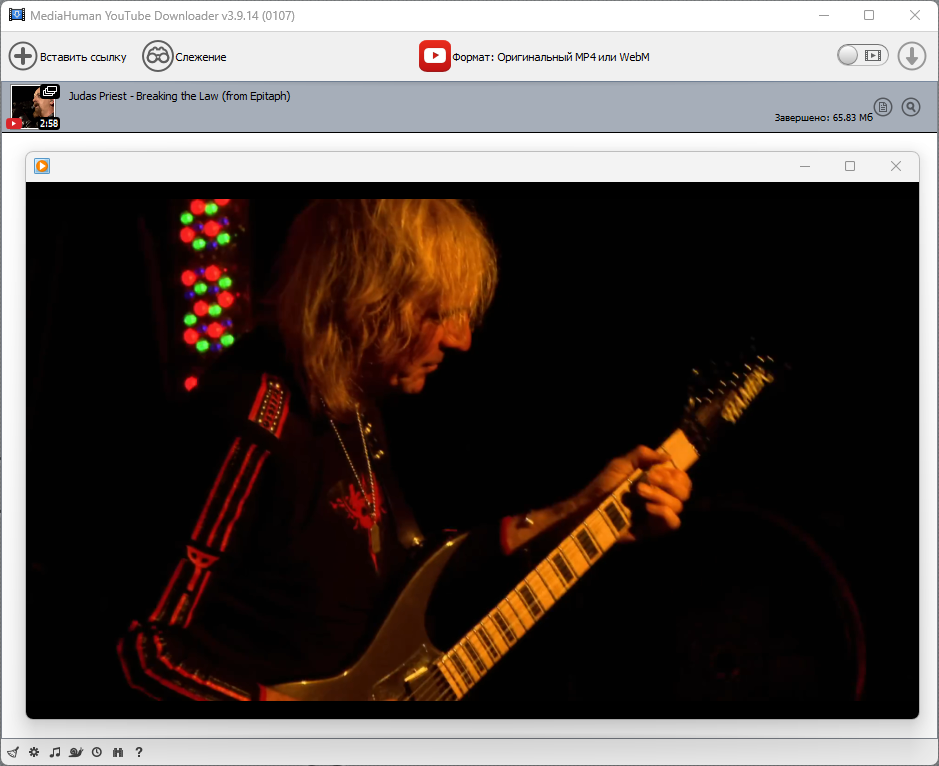Close the video player window
The image size is (939, 766).
[896, 166]
